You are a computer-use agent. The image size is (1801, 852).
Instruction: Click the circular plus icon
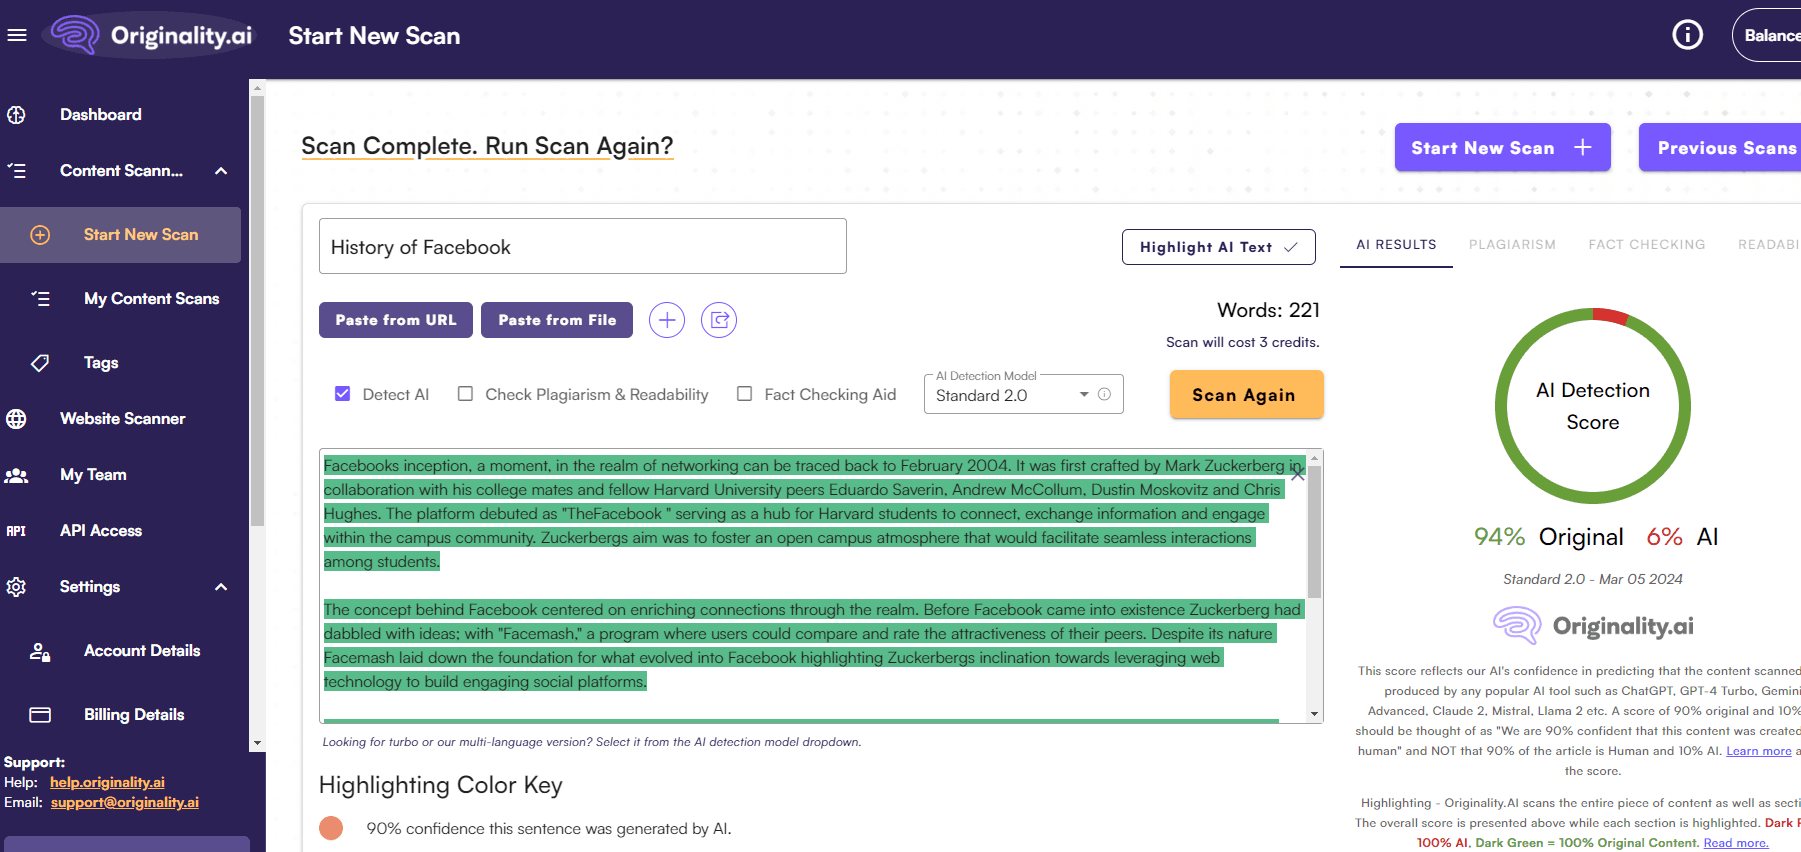(x=667, y=320)
